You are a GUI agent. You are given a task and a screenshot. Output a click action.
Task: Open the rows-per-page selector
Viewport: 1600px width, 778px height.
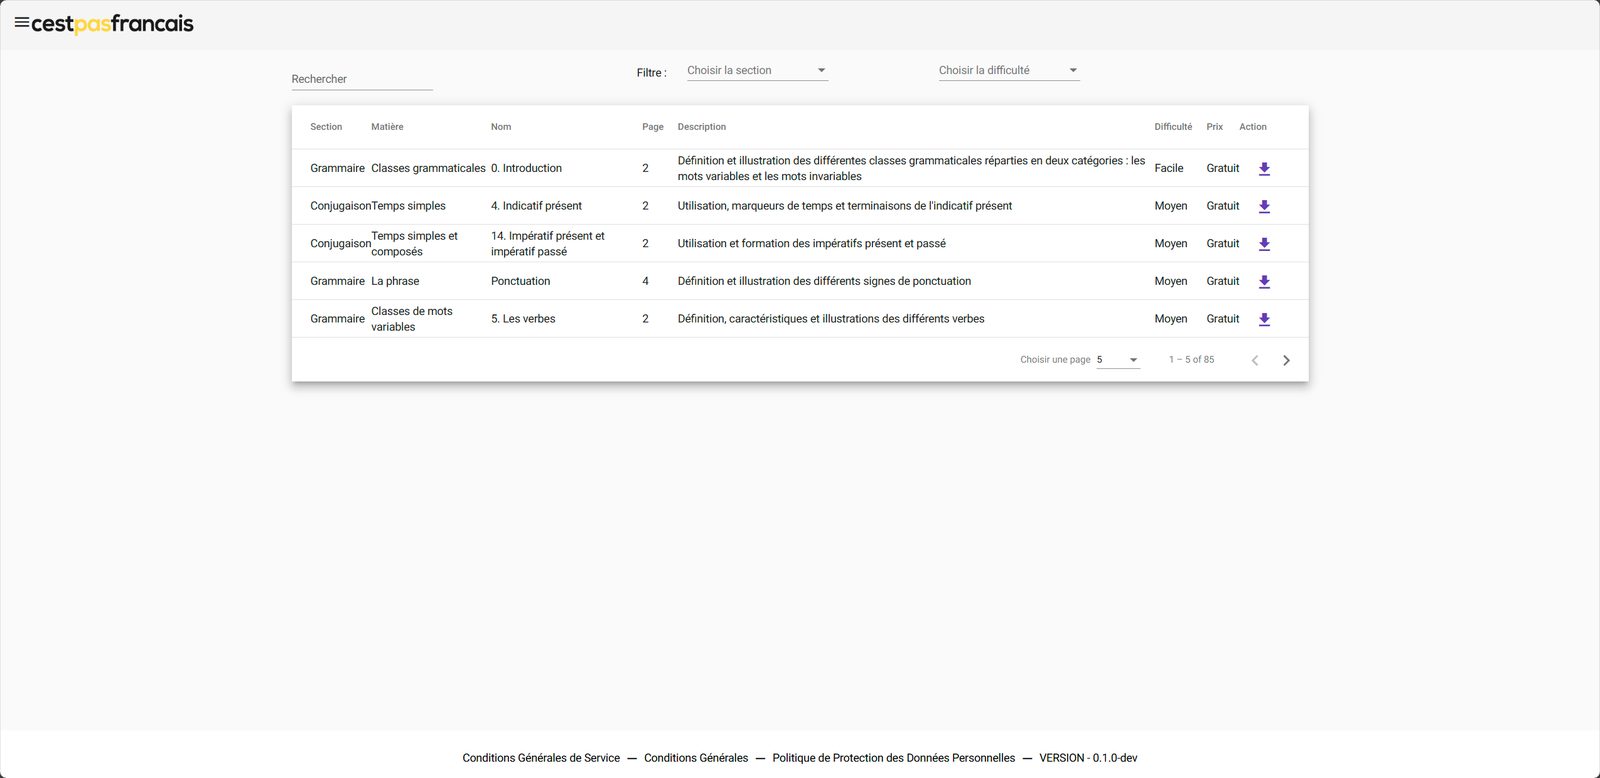[x=1118, y=360]
